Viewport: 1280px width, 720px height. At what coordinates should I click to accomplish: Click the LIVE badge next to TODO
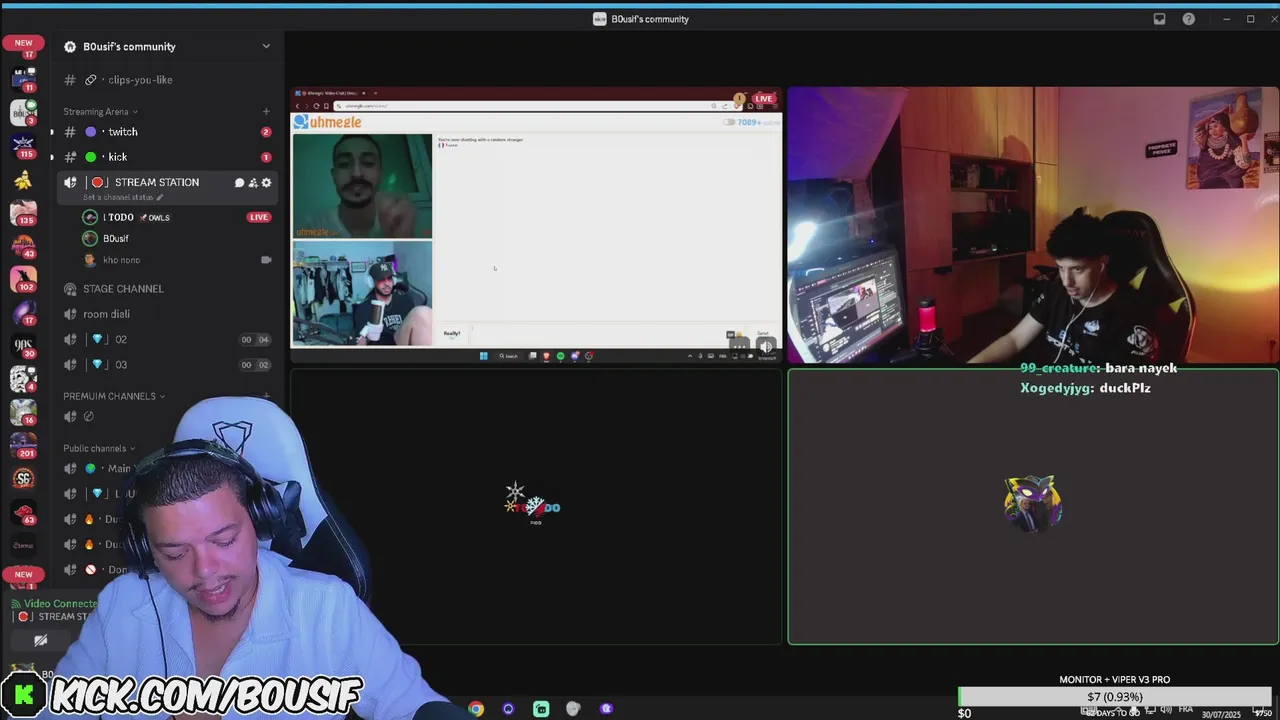coord(259,217)
